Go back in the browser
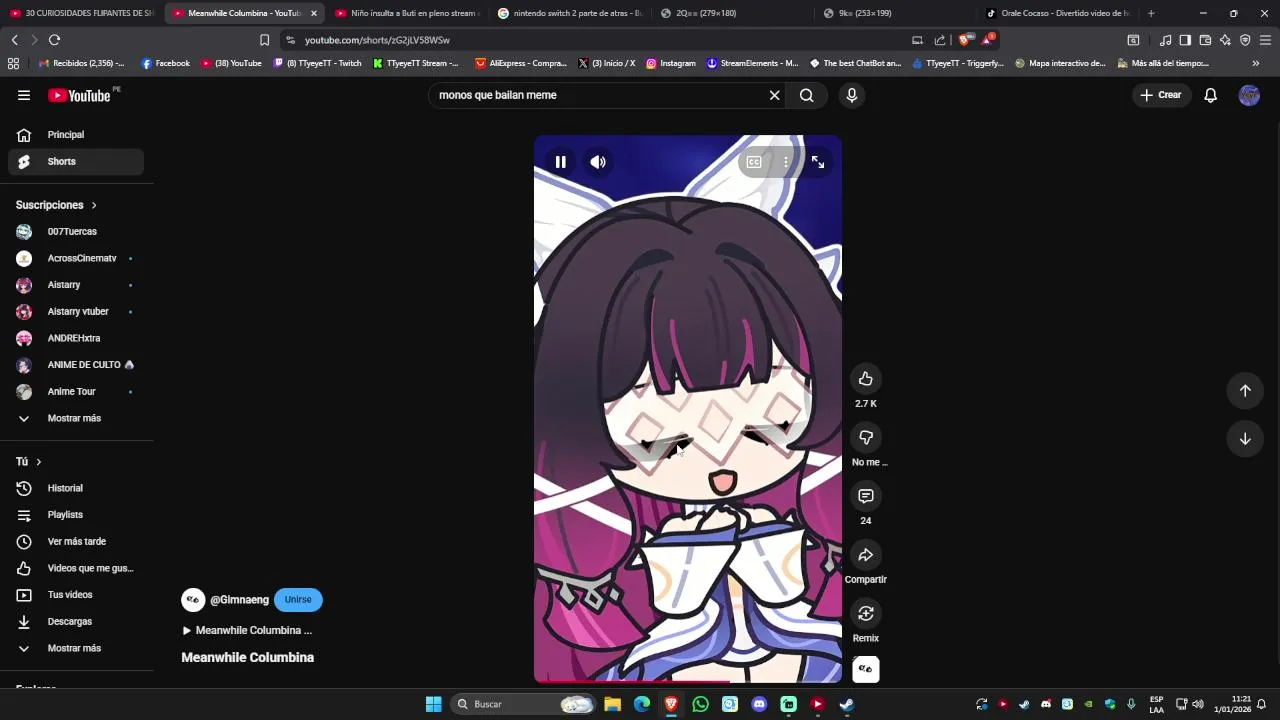Viewport: 1280px width, 720px height. 14,40
